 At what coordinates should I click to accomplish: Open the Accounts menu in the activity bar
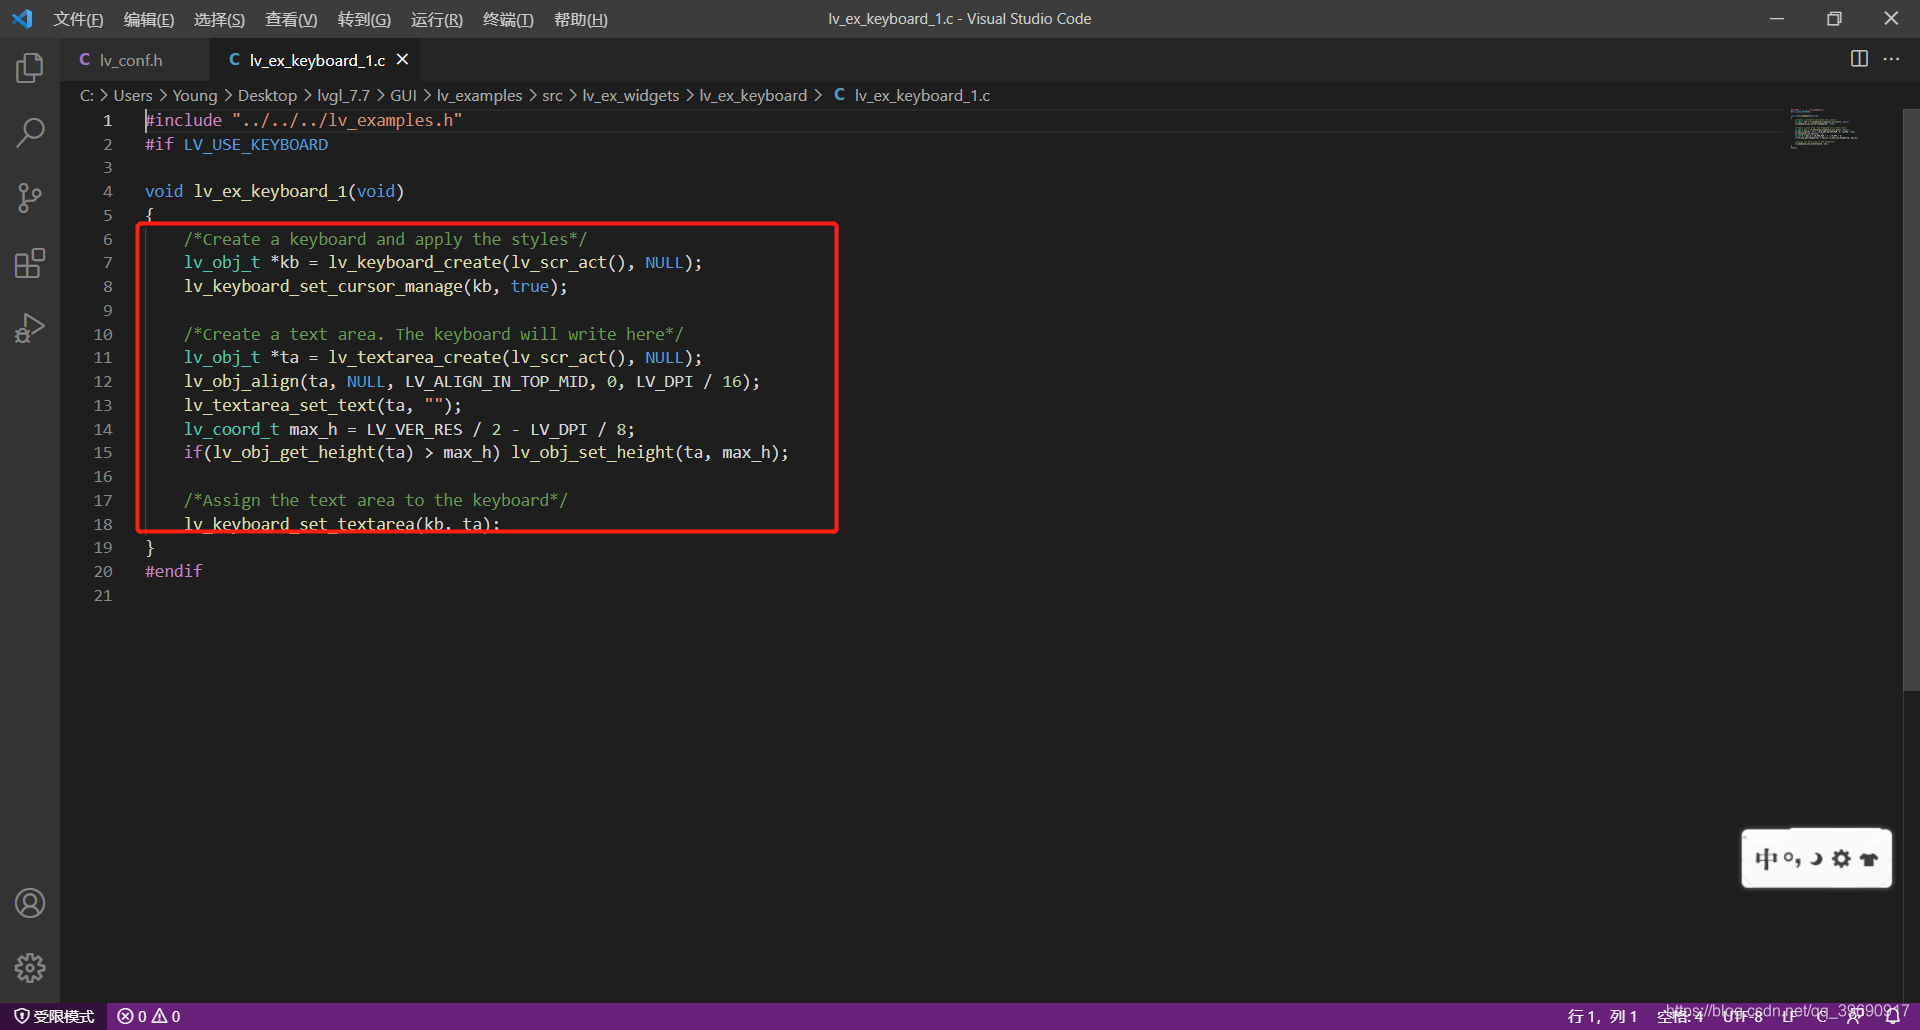click(x=30, y=903)
